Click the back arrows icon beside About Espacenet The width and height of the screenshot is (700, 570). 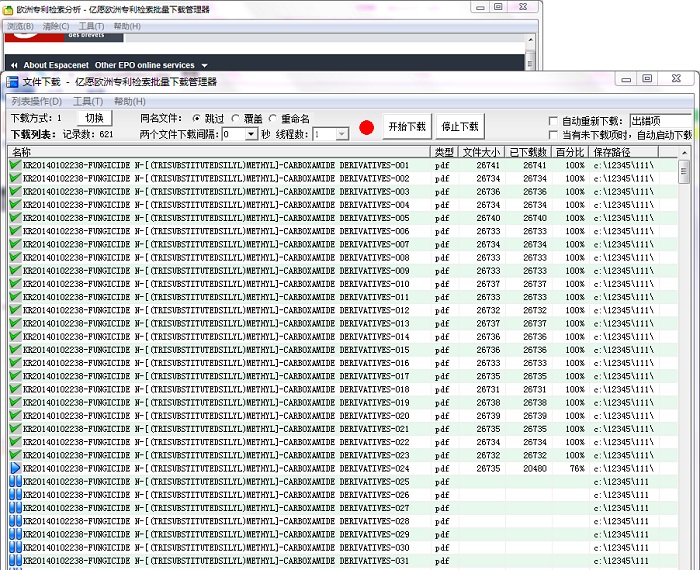(x=14, y=65)
